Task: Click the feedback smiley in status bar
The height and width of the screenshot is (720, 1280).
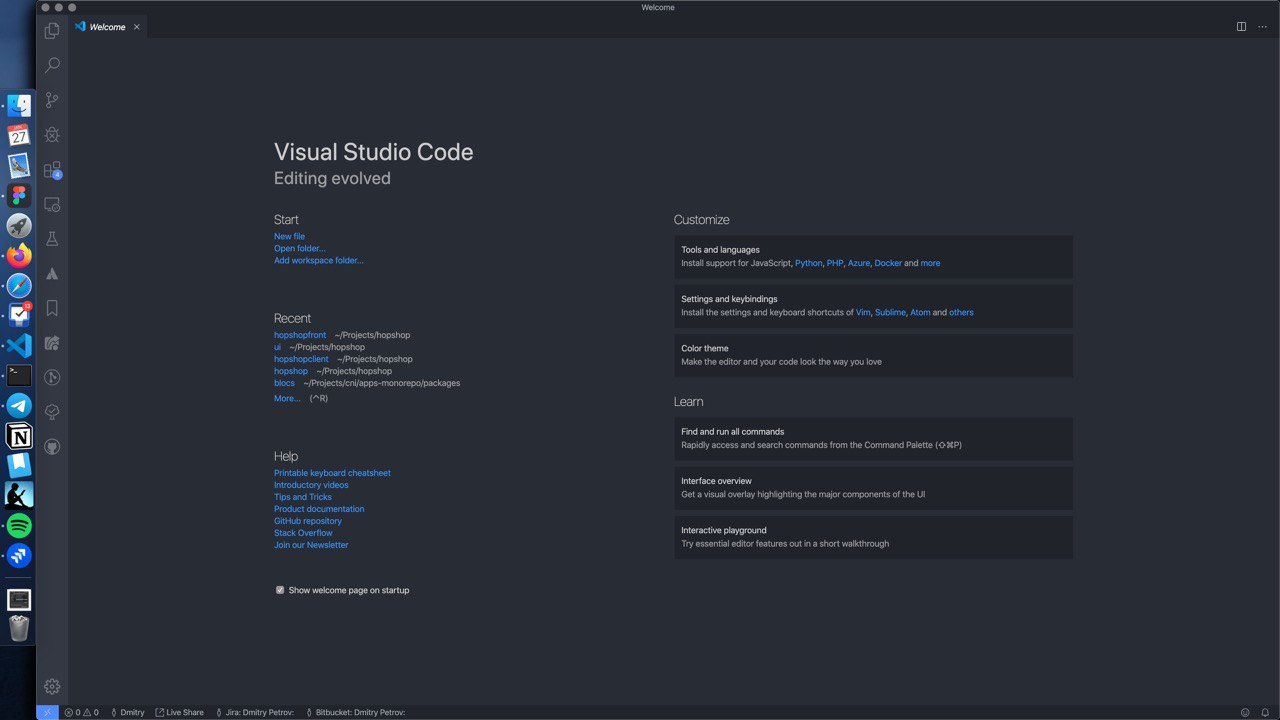Action: 1245,712
